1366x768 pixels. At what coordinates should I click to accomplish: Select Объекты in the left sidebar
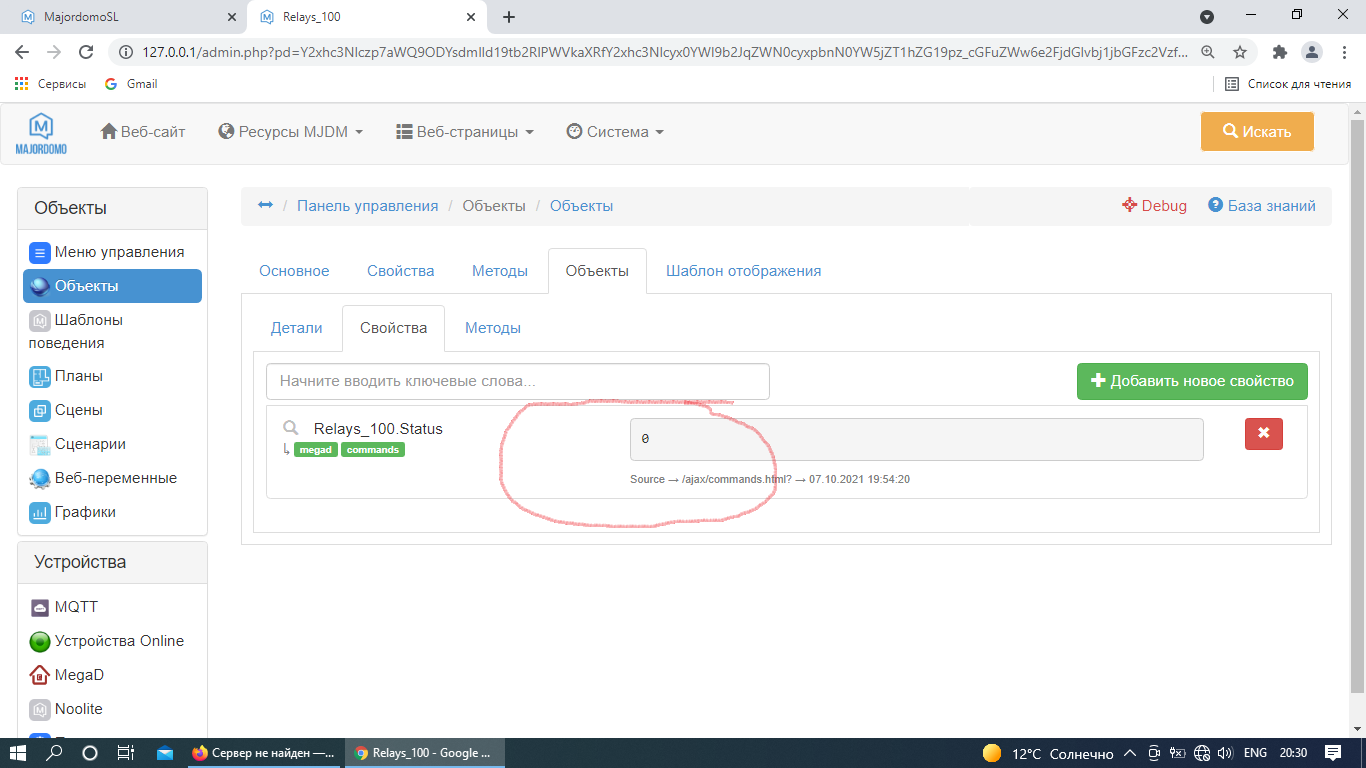click(x=112, y=286)
